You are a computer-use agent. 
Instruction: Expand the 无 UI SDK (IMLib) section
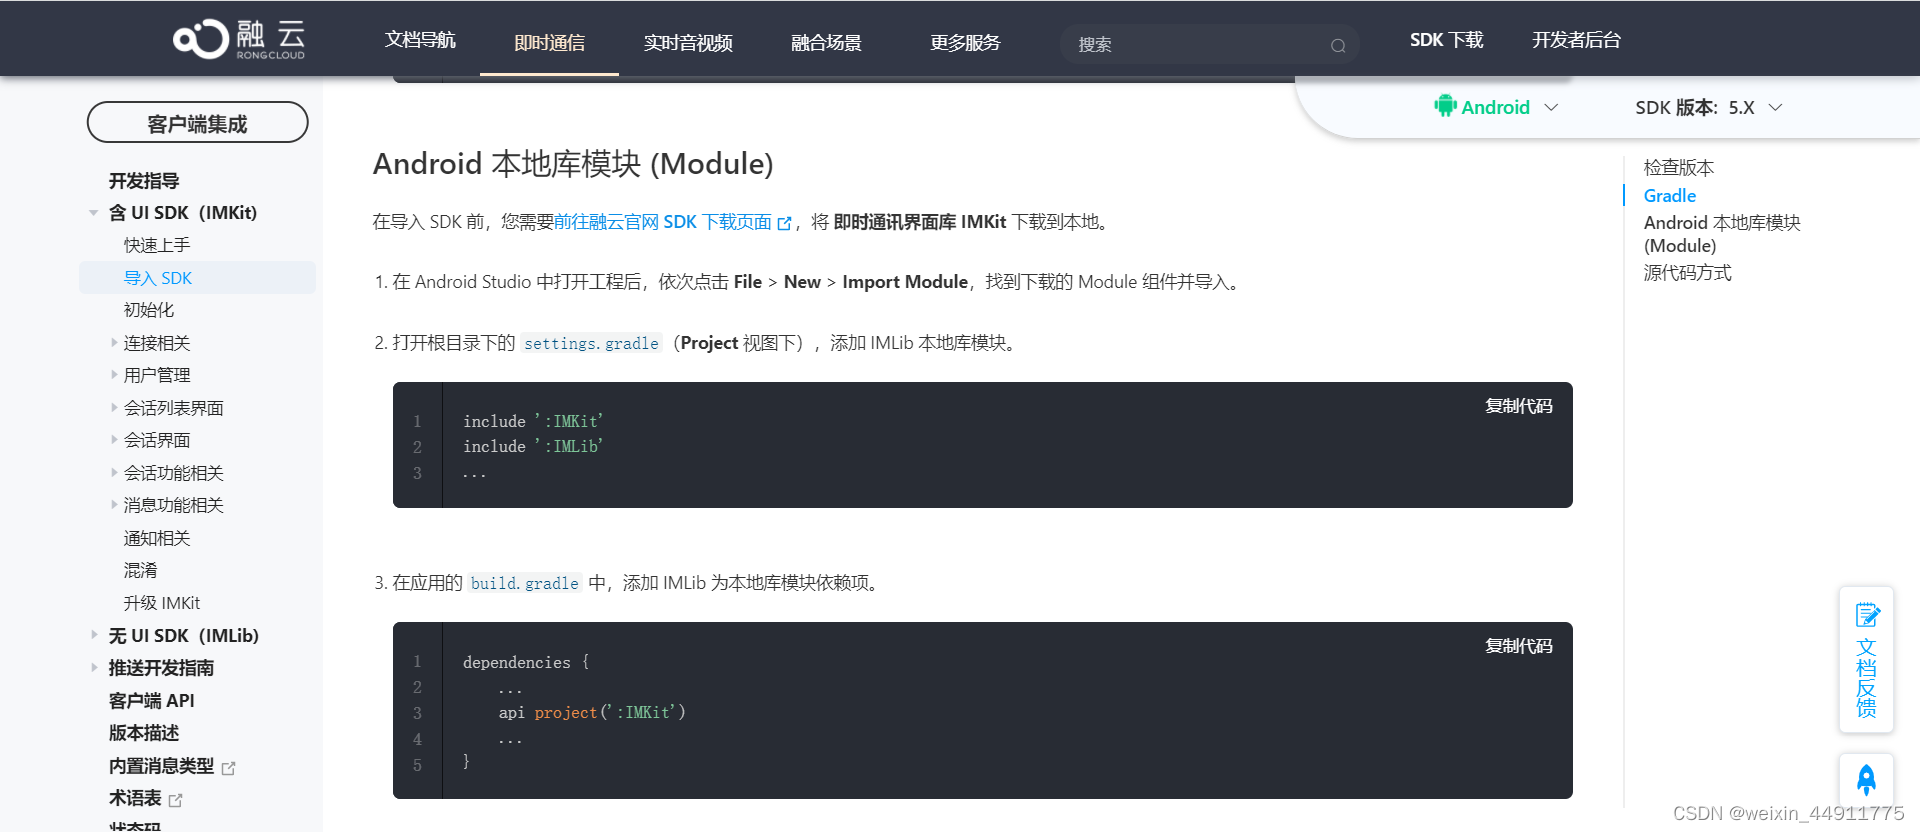[94, 635]
